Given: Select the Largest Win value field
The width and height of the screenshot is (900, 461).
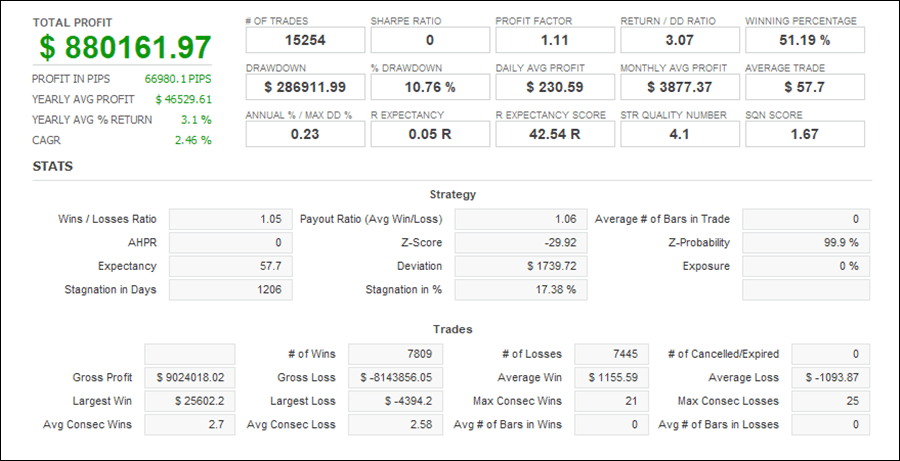Looking at the screenshot, I should (x=190, y=401).
